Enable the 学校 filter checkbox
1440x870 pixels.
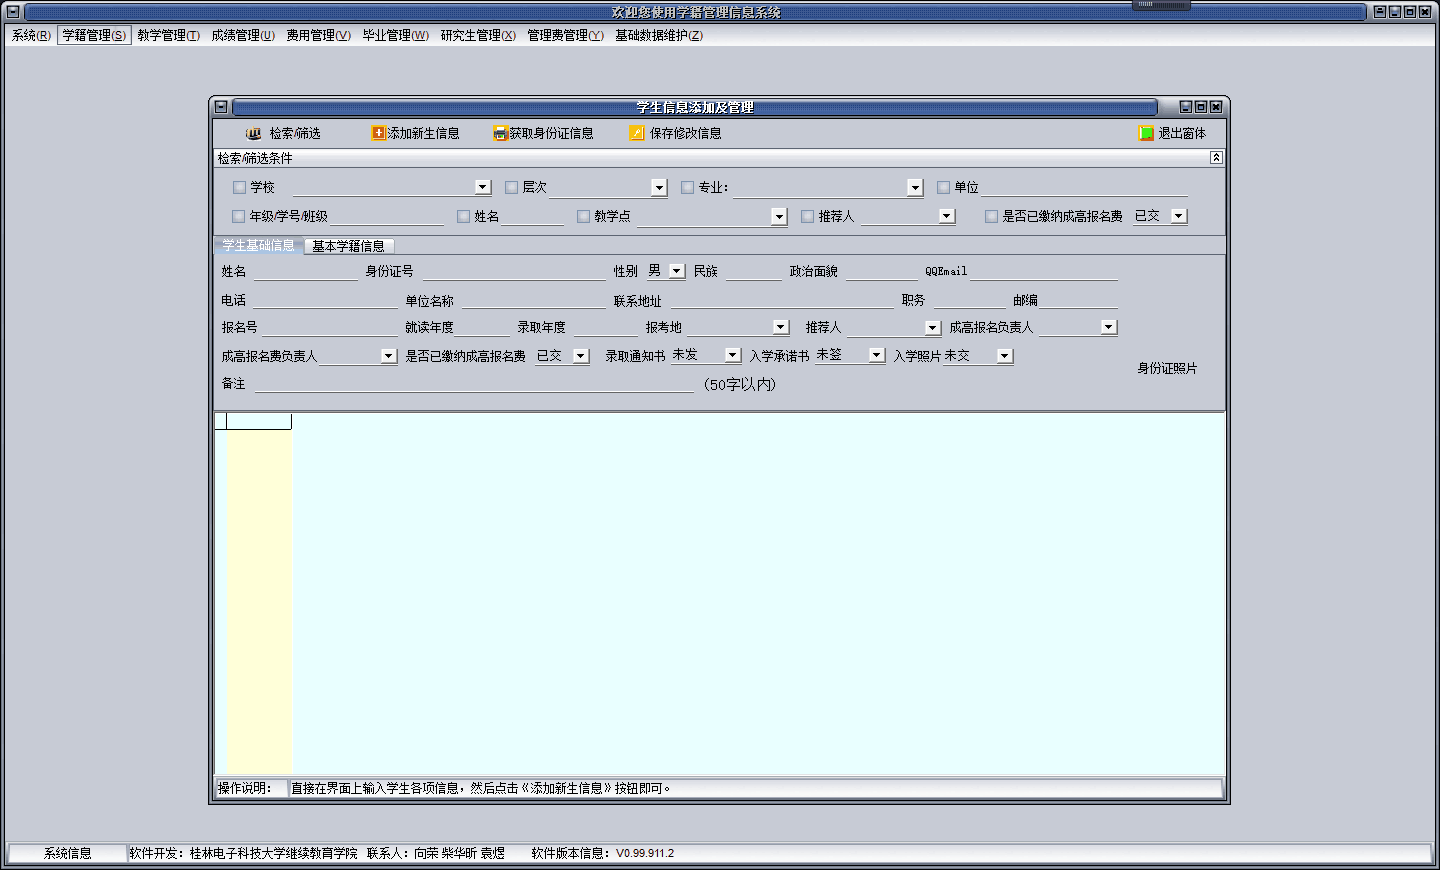pyautogui.click(x=239, y=187)
